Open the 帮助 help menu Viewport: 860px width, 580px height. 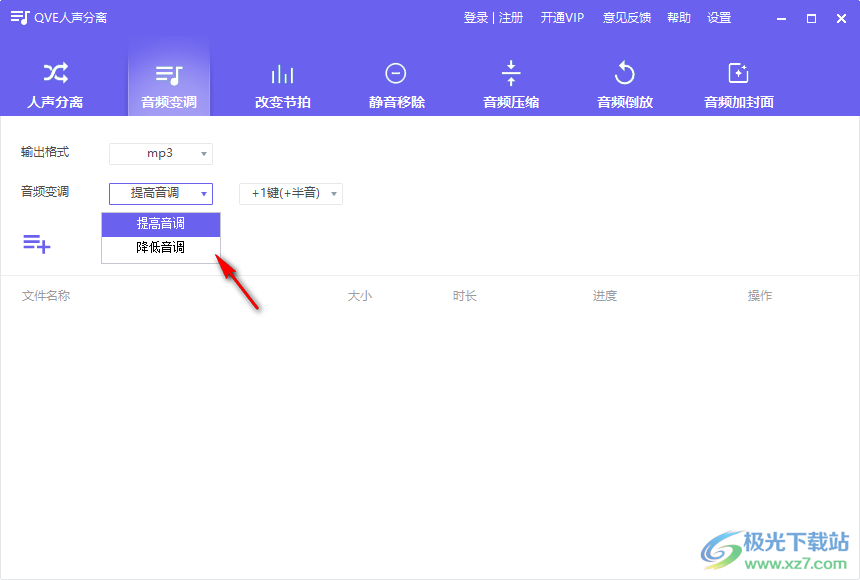[x=678, y=17]
